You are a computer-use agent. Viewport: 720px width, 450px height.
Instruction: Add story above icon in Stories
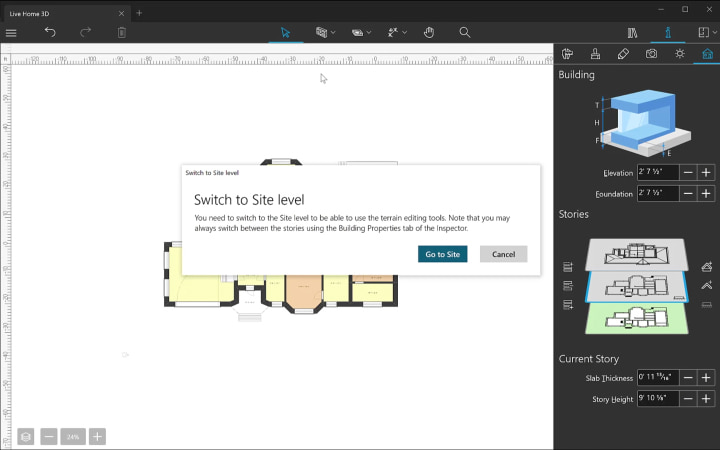point(568,267)
